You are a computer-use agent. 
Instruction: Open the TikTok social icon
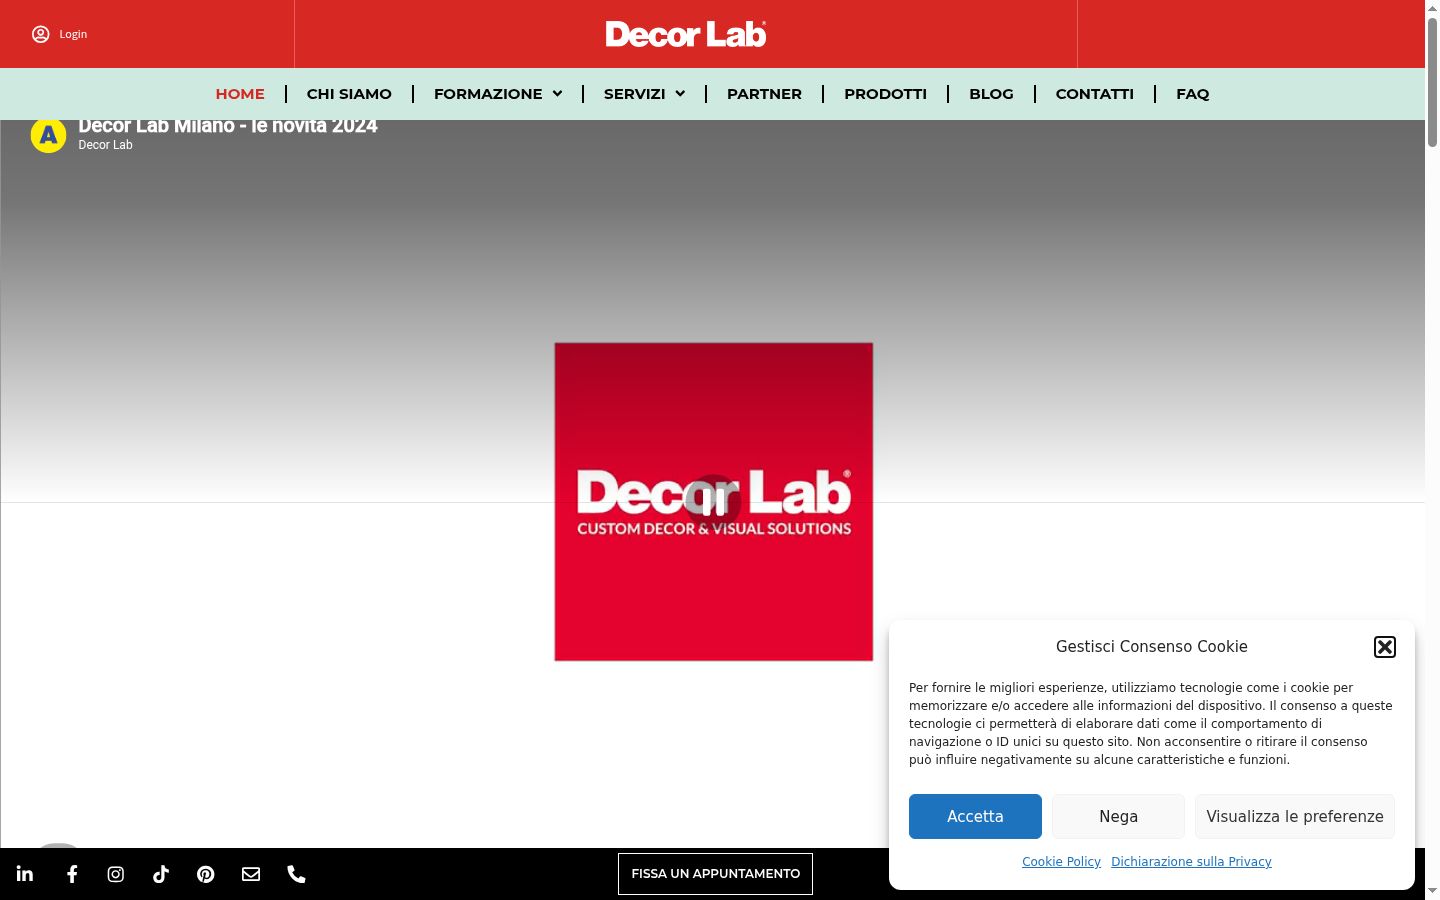[161, 874]
